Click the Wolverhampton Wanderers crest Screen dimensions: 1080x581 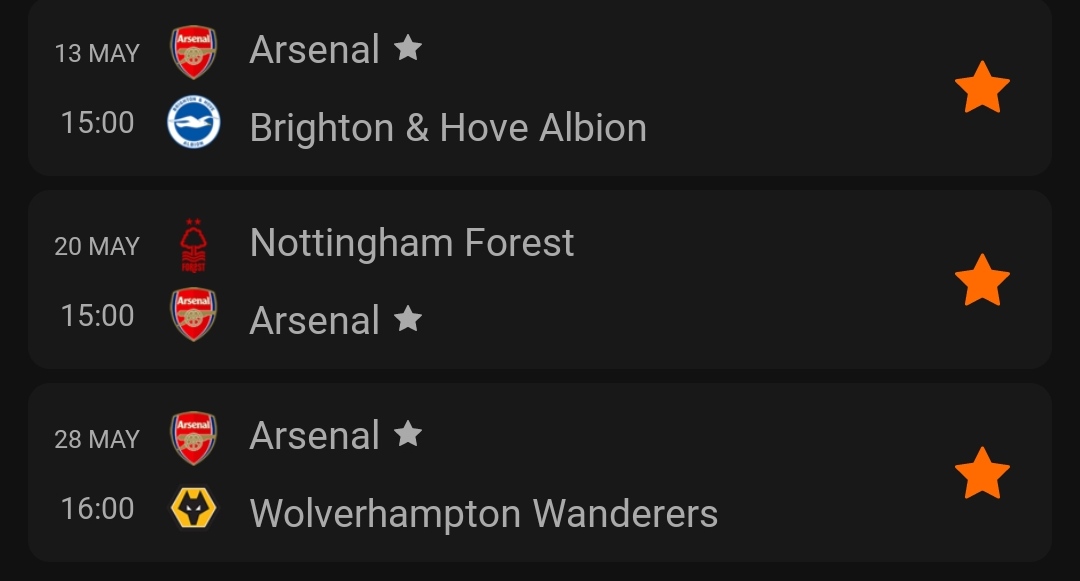pos(194,508)
